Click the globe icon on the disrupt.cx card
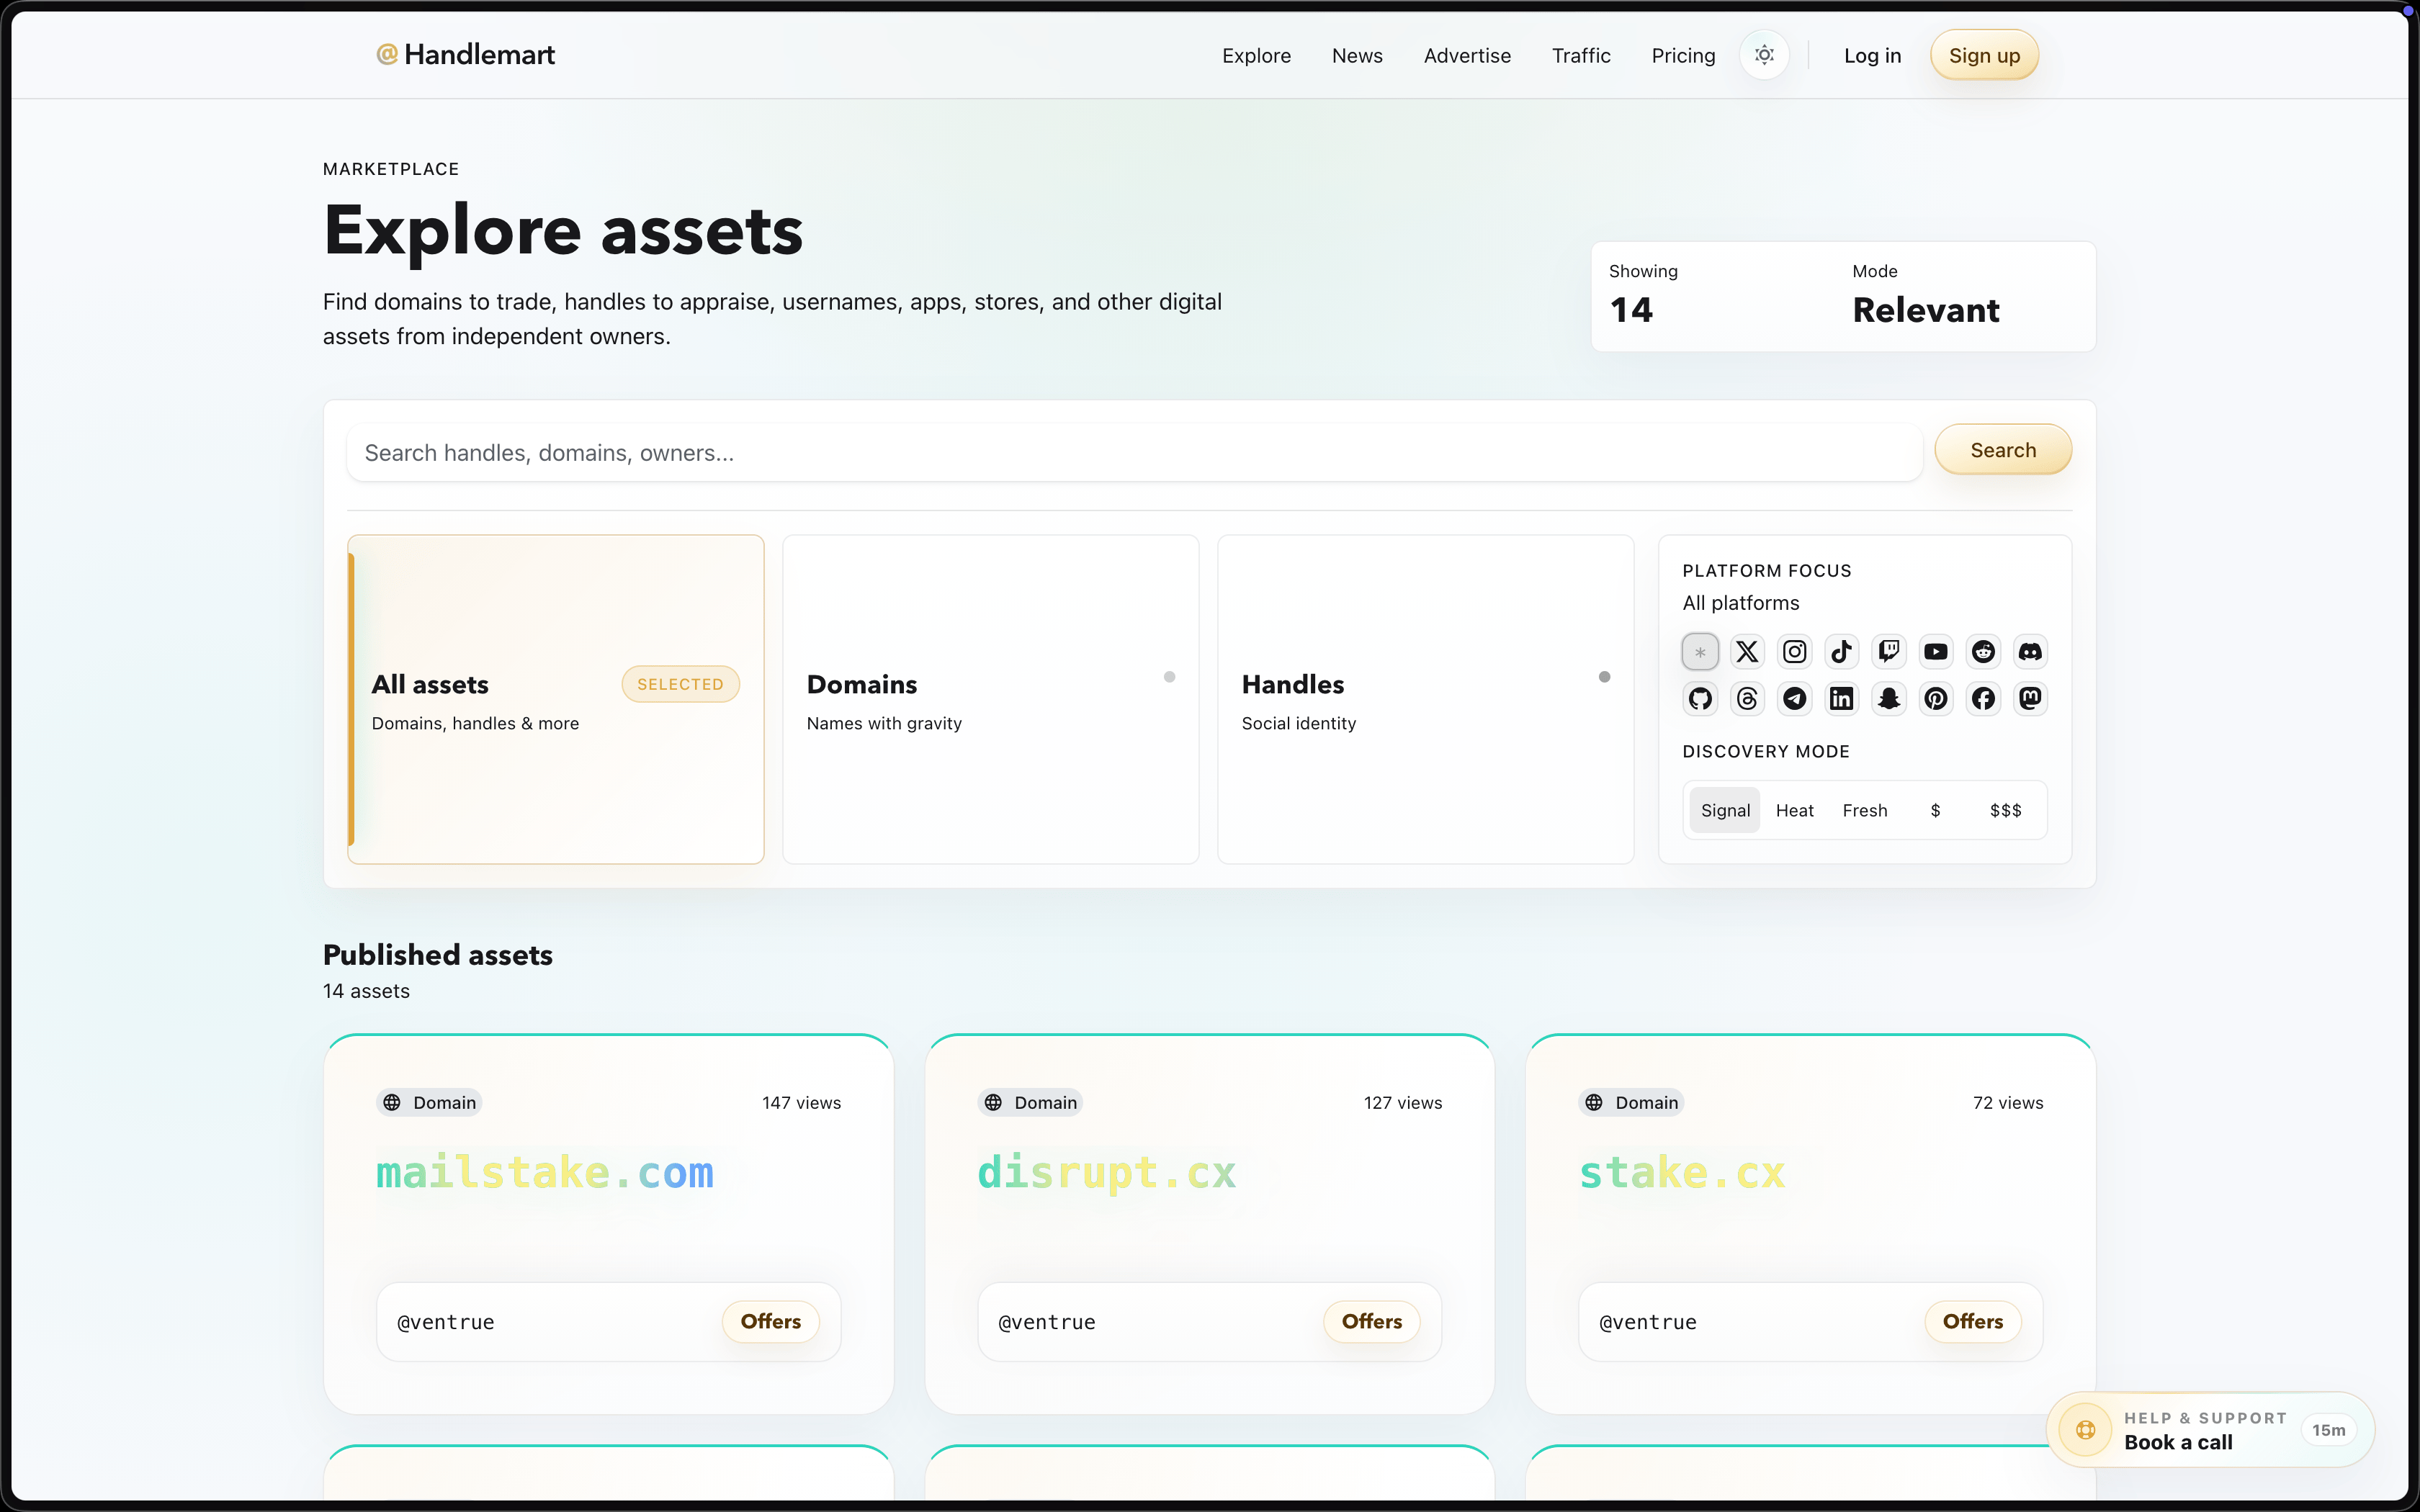Screen dimensions: 2420x1512 tap(993, 1102)
